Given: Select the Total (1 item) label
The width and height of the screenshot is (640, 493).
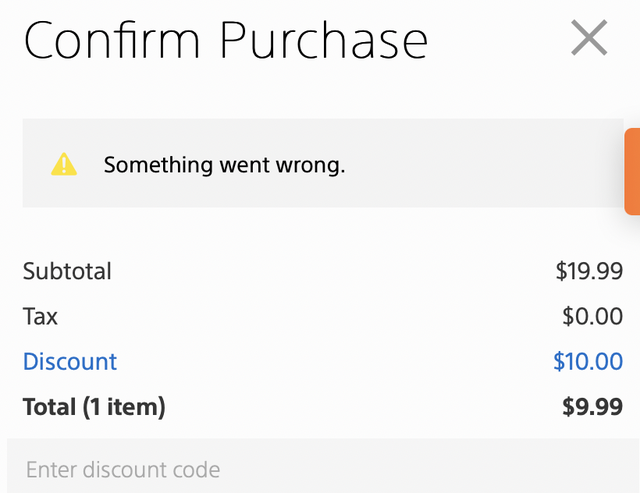Looking at the screenshot, I should 94,407.
